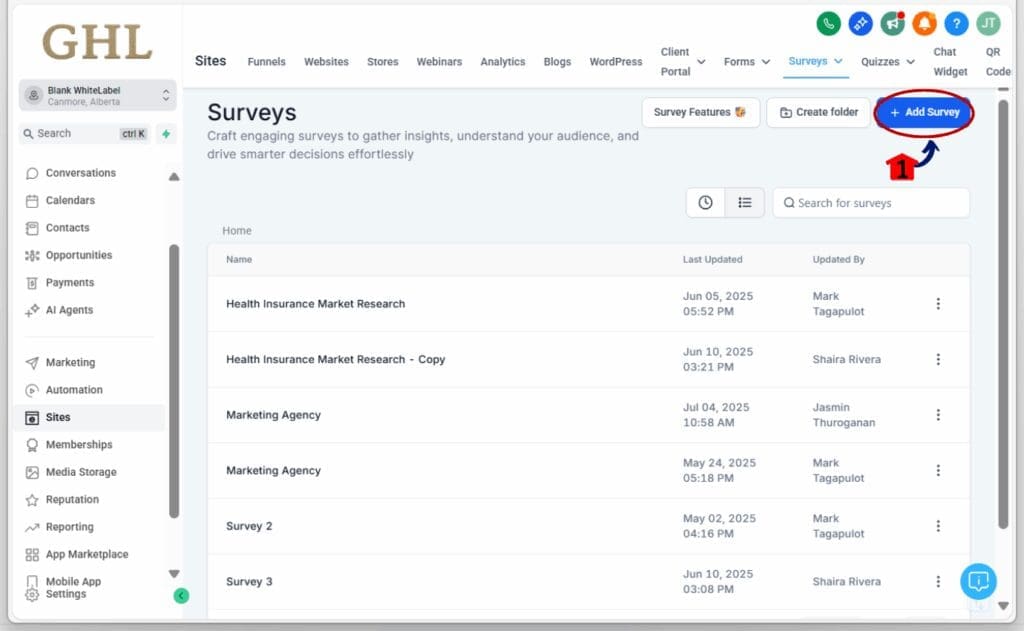Expand the Surveys dropdown tab
Image resolution: width=1024 pixels, height=631 pixels.
(x=815, y=61)
